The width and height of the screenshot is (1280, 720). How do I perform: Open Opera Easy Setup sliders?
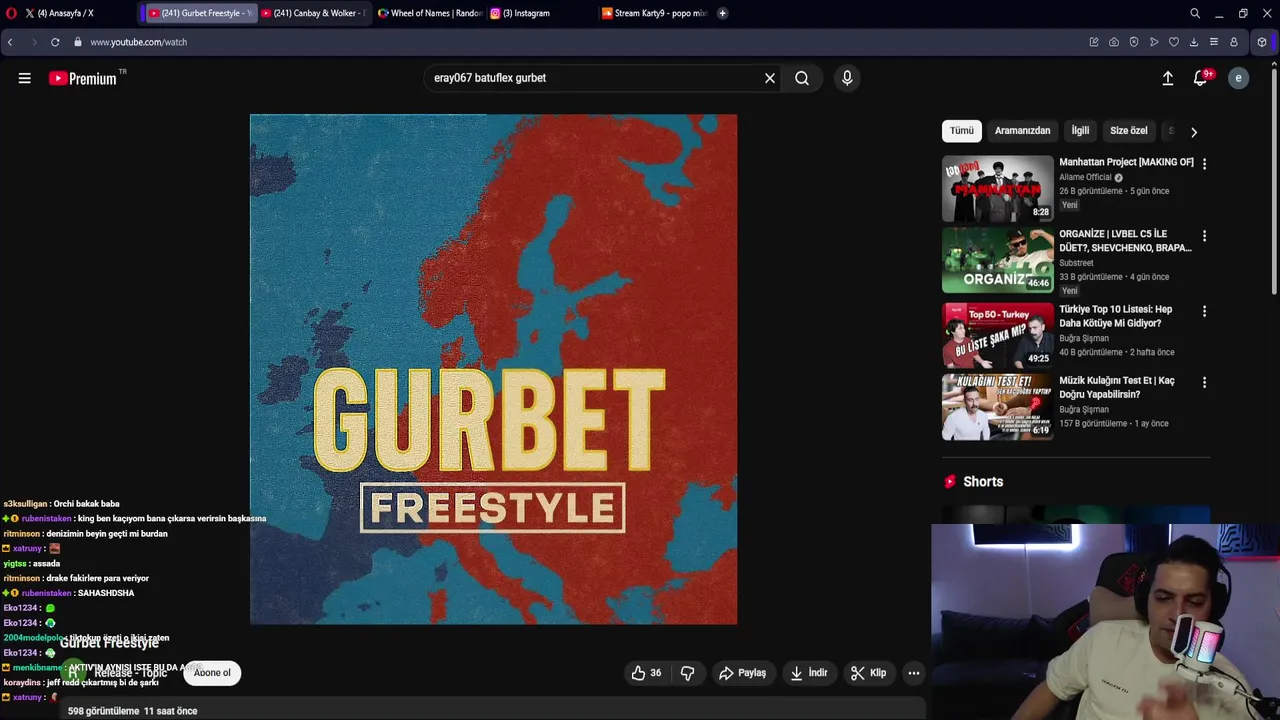click(1213, 42)
